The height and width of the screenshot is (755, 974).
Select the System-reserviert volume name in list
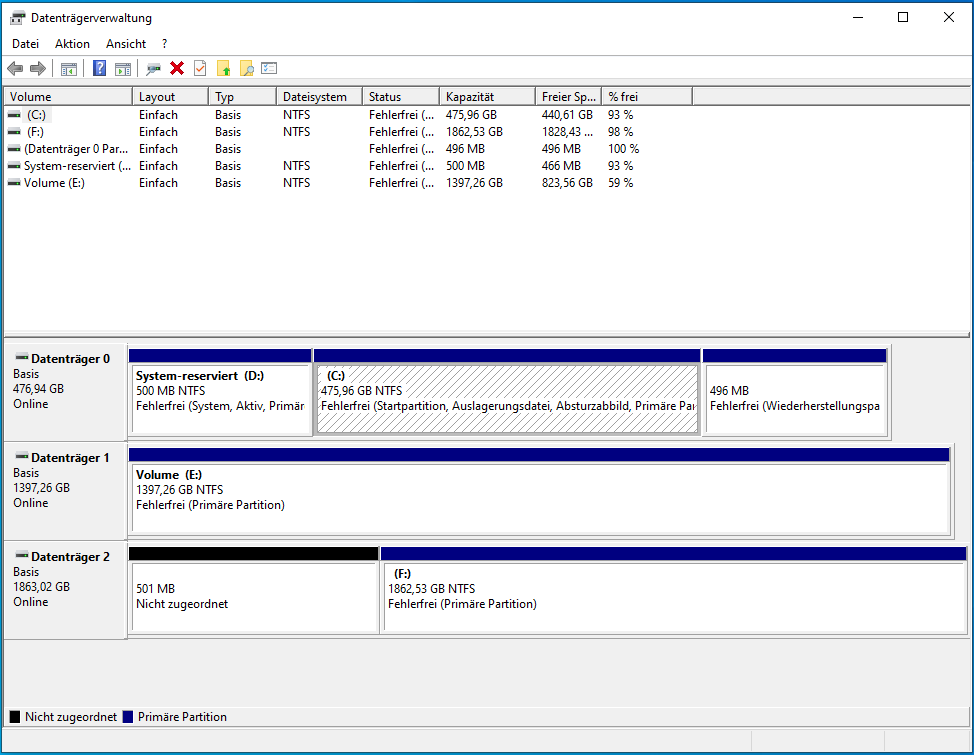(77, 166)
